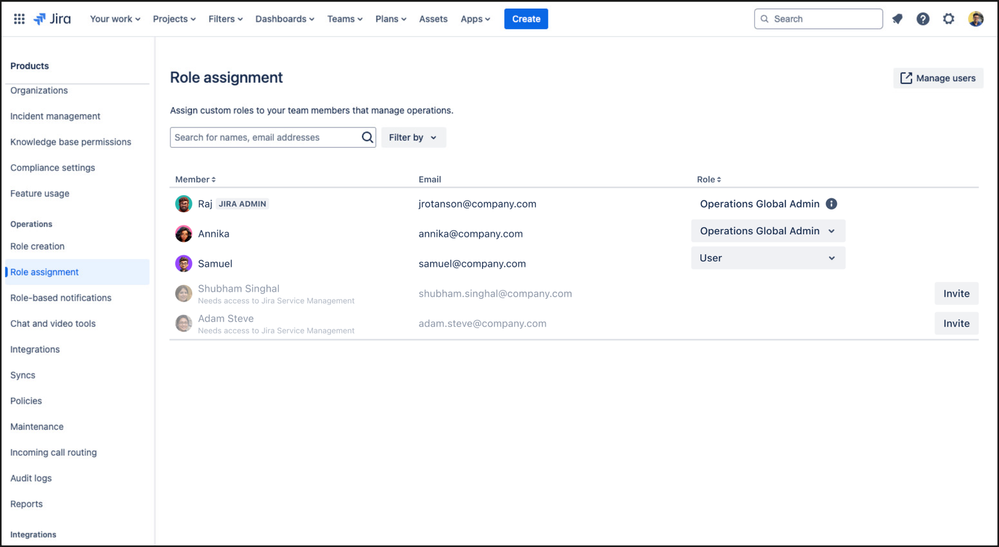
Task: Click email annika@company.com
Action: 470,234
